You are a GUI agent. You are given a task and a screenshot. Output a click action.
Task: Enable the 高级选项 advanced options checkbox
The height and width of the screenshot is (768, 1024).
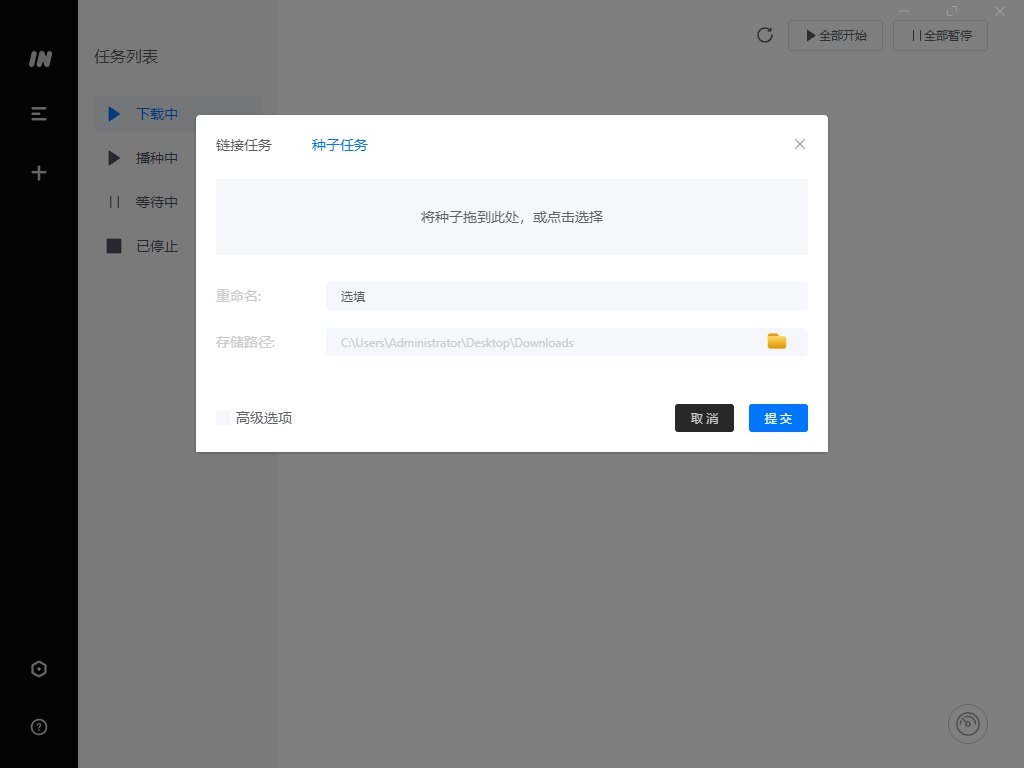click(x=222, y=417)
